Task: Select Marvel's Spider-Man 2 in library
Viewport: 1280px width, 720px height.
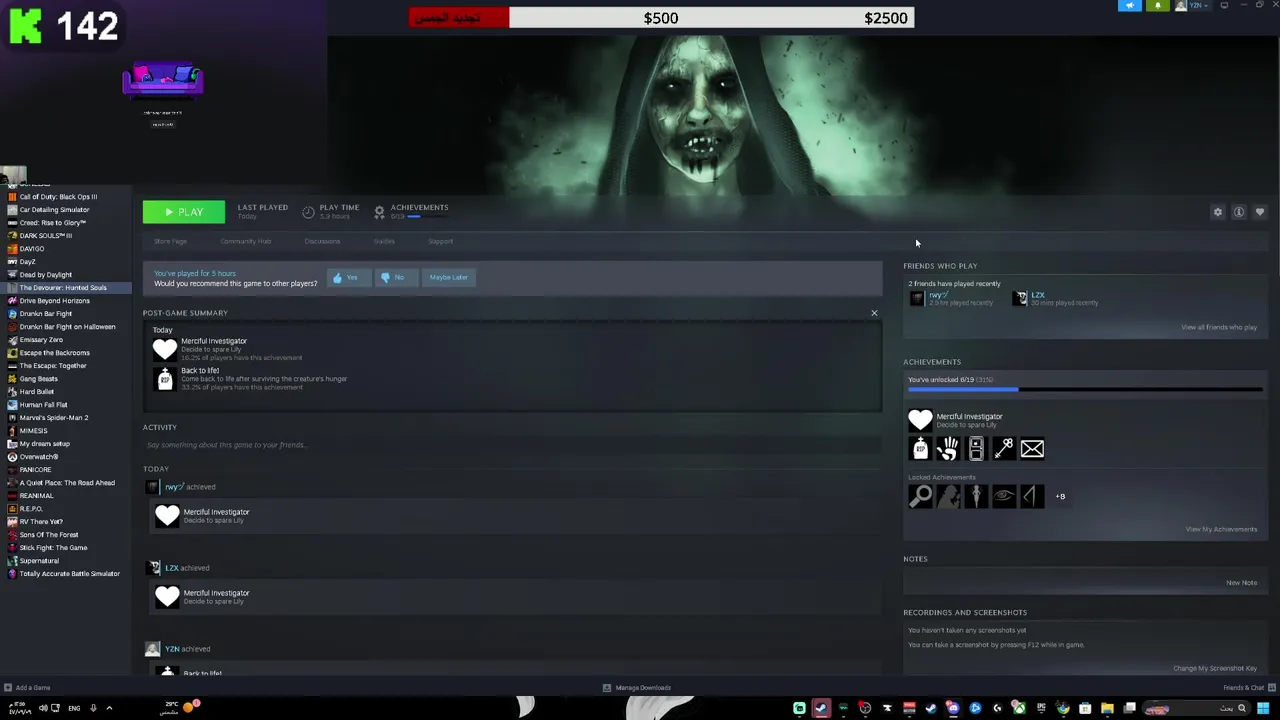Action: [53, 418]
